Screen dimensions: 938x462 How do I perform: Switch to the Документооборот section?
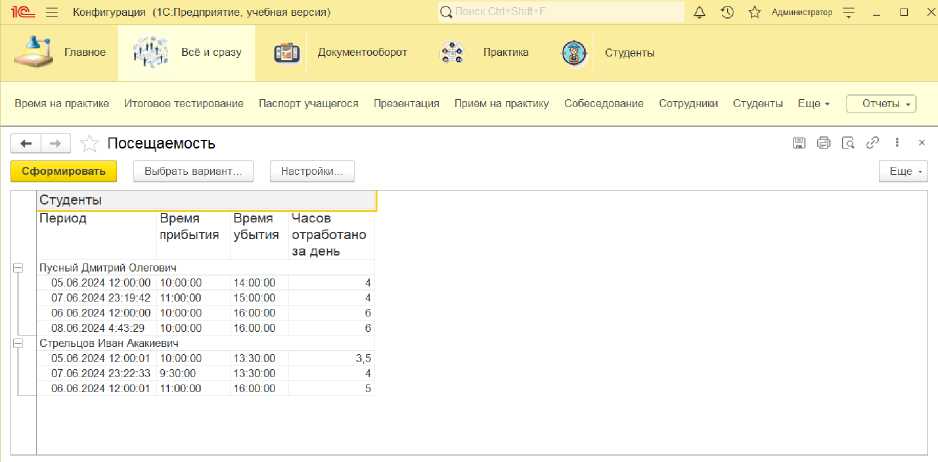(x=363, y=53)
